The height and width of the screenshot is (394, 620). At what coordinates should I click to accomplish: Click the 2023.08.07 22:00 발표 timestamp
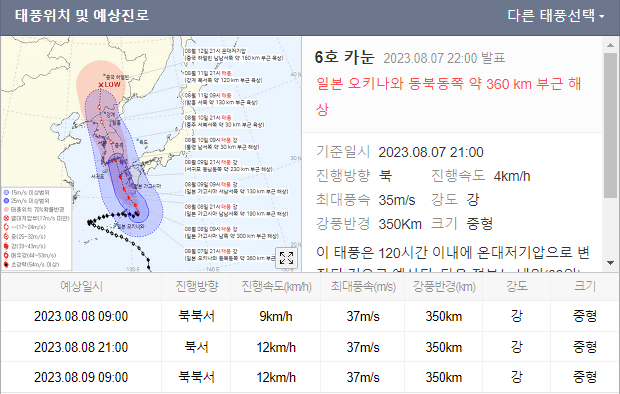click(444, 59)
